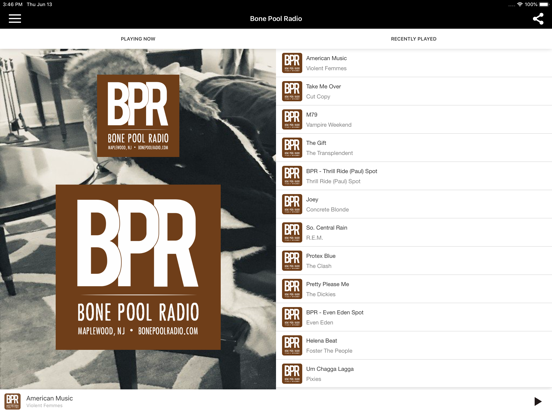
Task: Select 'Pretty Please Me' song title
Action: (x=327, y=284)
